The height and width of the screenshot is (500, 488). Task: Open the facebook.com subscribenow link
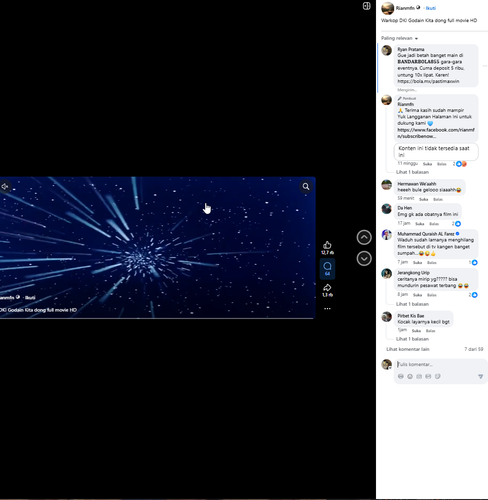[x=436, y=133]
